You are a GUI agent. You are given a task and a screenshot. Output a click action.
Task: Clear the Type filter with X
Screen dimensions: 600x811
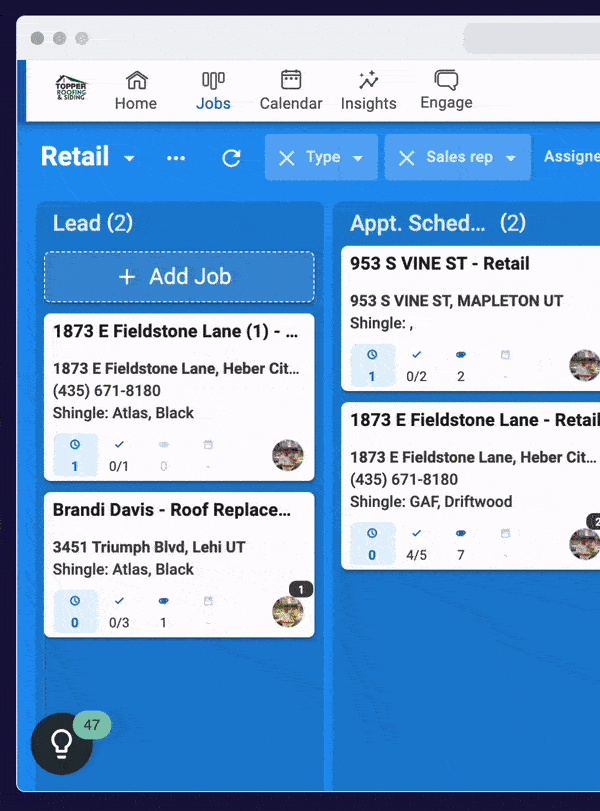click(x=286, y=158)
